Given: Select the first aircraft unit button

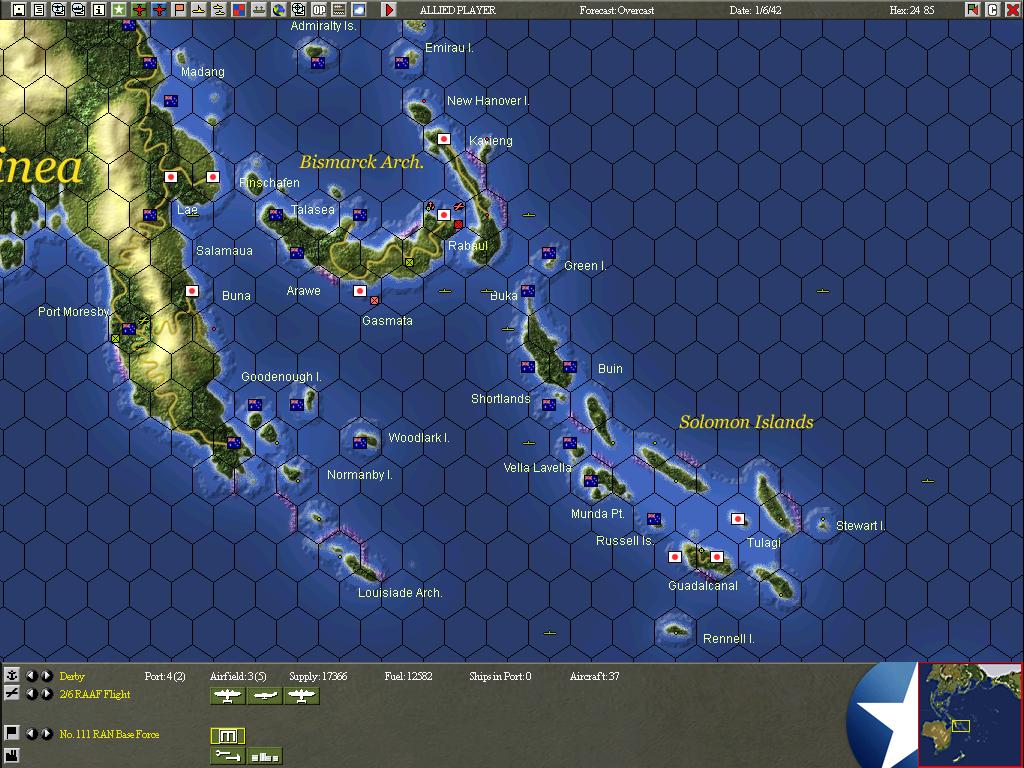Looking at the screenshot, I should [228, 696].
